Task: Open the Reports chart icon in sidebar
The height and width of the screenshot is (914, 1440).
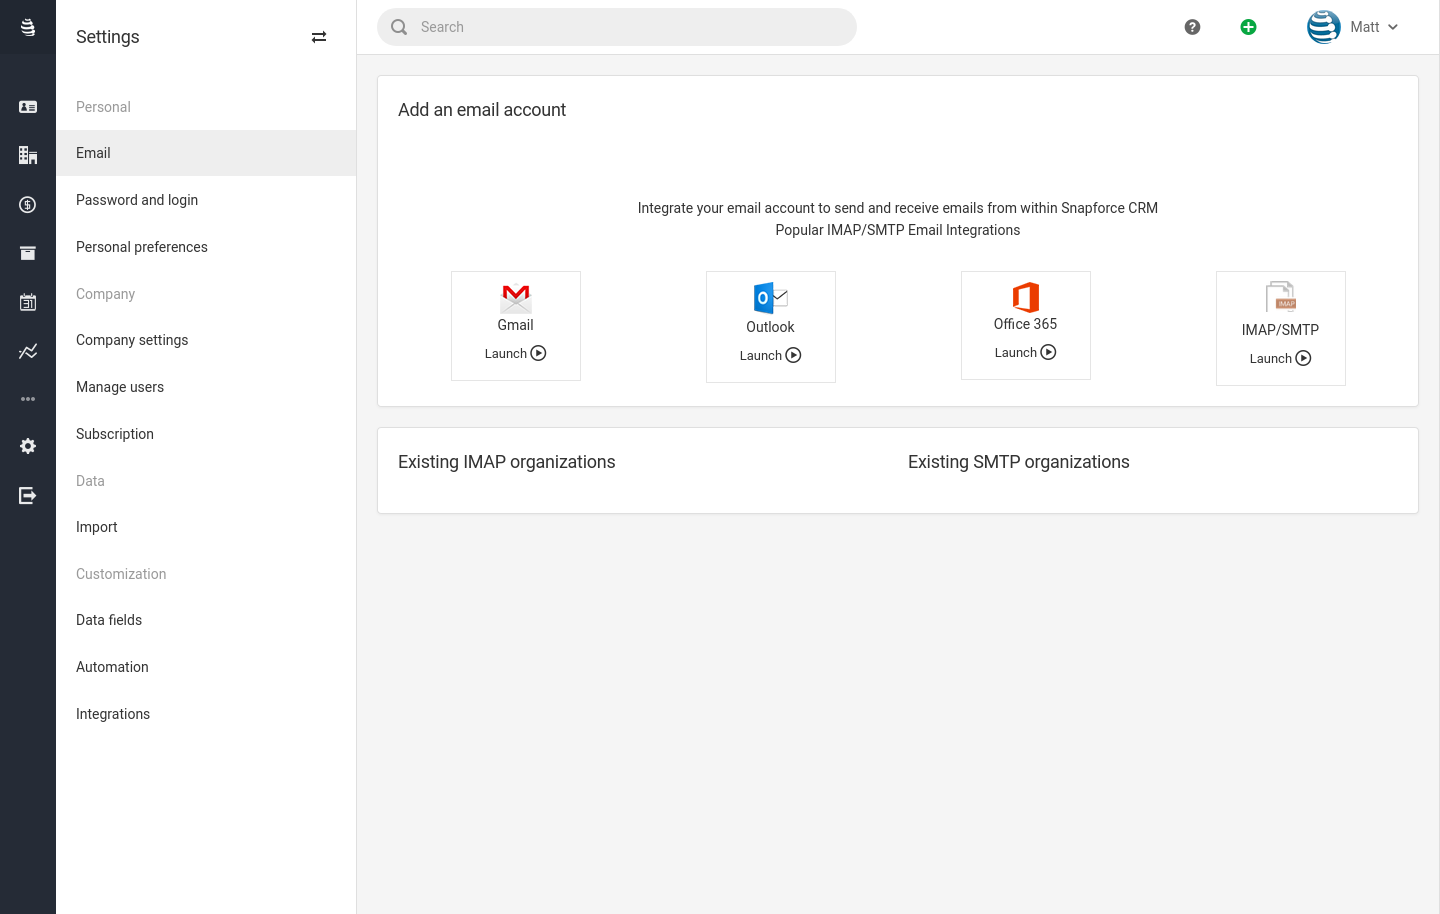Action: [28, 351]
